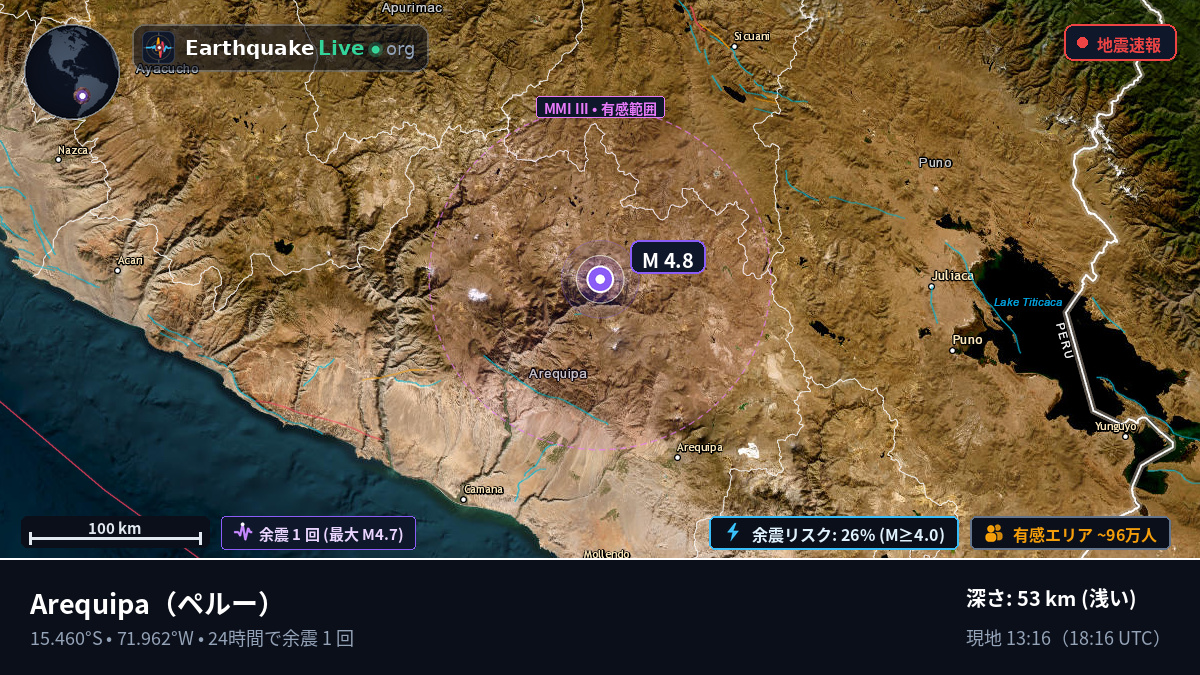Screen dimensions: 1200x675
Task: Click the Earthquake Live org site name
Action: [x=300, y=48]
